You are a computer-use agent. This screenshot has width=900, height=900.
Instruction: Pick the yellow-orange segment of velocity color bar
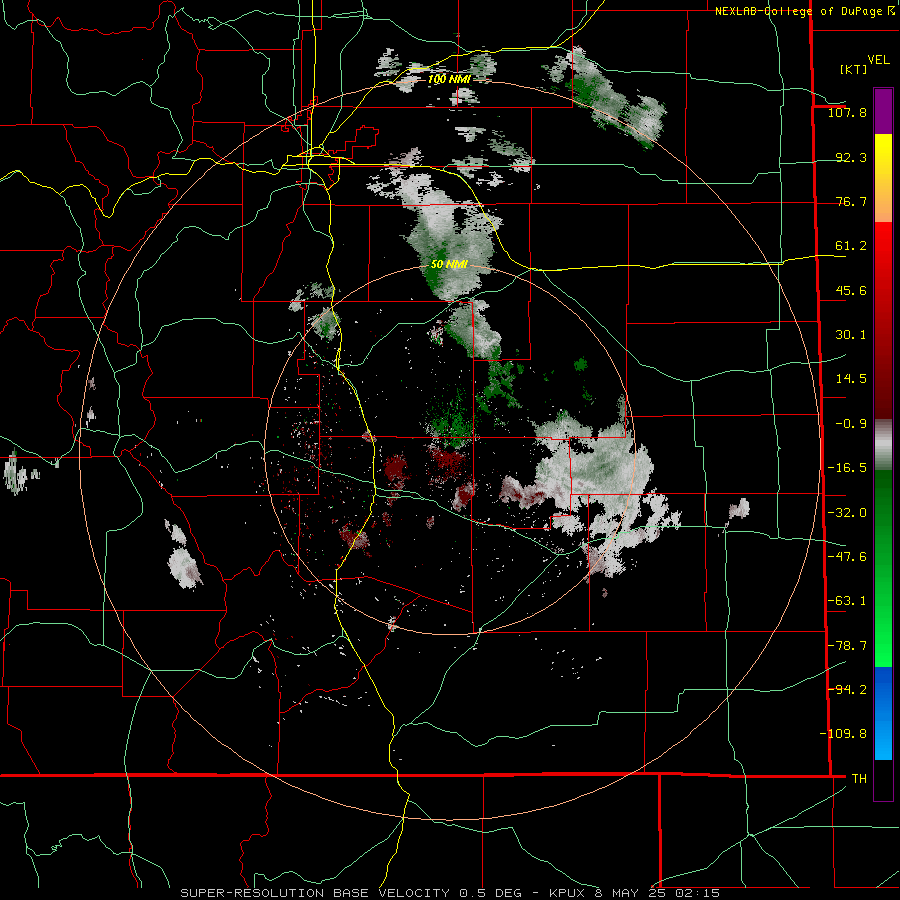883,178
